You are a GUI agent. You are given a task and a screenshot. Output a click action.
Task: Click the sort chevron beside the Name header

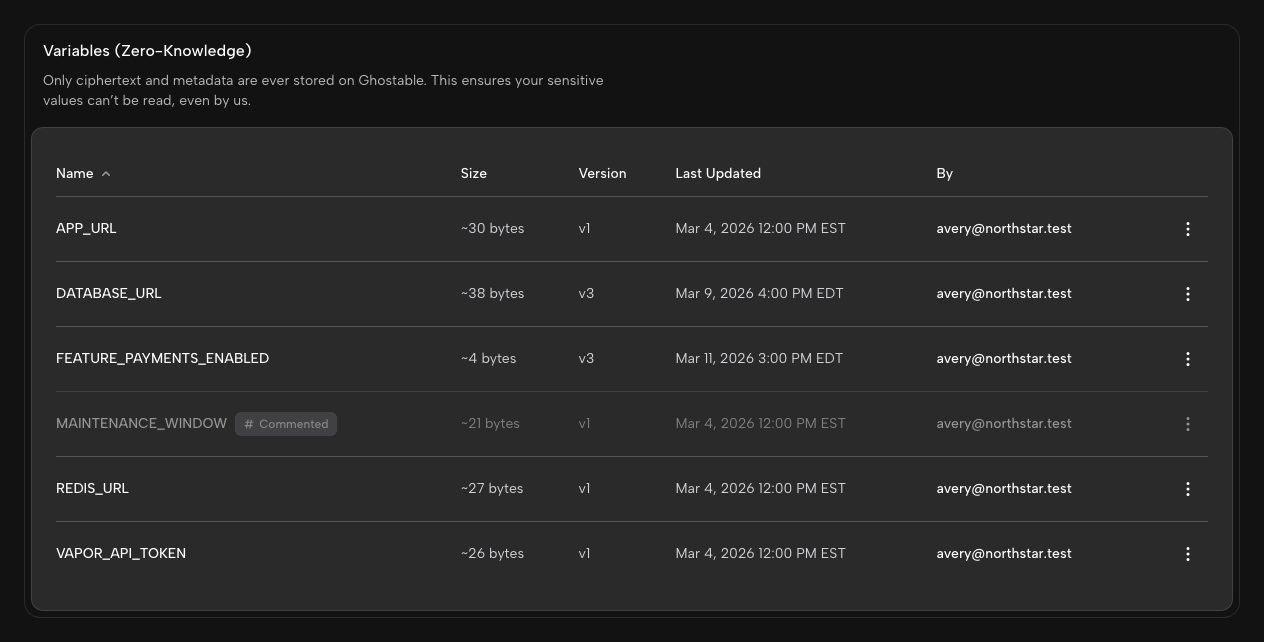pyautogui.click(x=105, y=173)
